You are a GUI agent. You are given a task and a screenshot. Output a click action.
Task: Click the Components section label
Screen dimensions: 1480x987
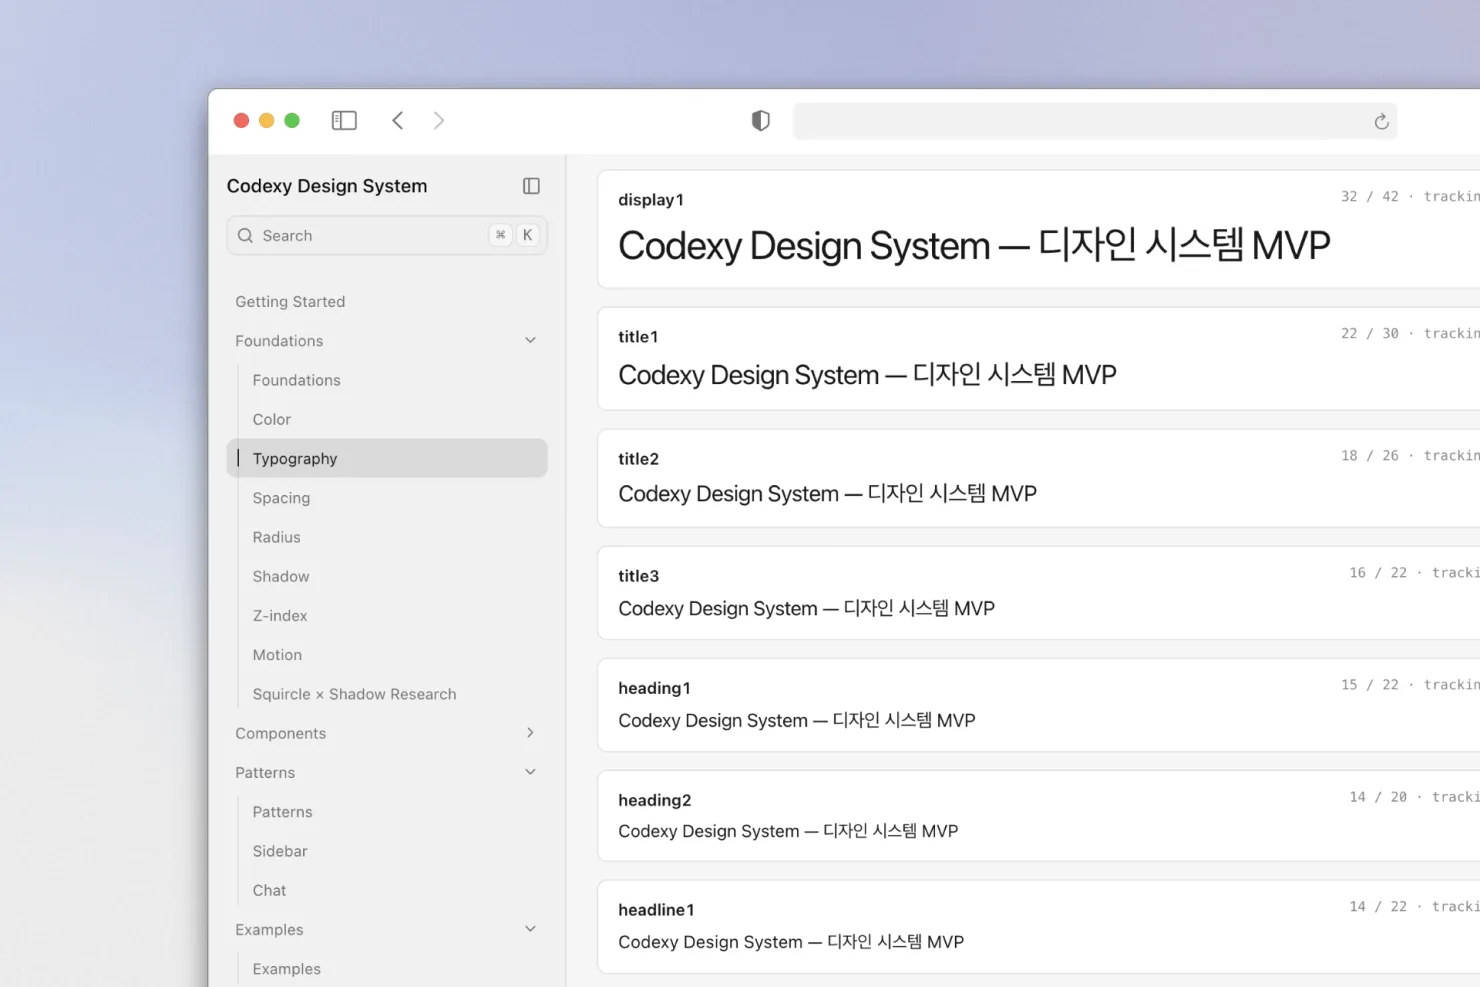point(280,733)
